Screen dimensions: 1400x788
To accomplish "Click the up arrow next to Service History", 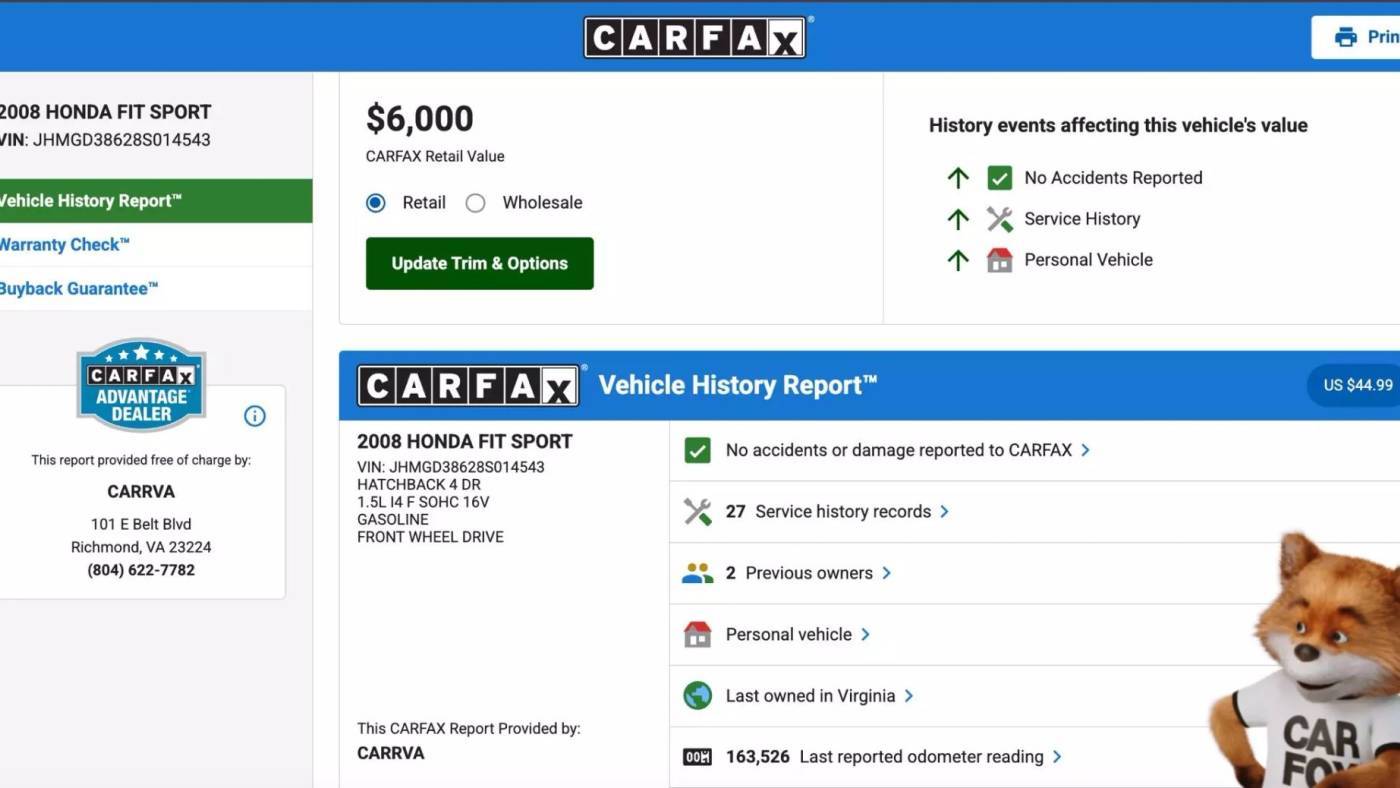I will point(958,219).
